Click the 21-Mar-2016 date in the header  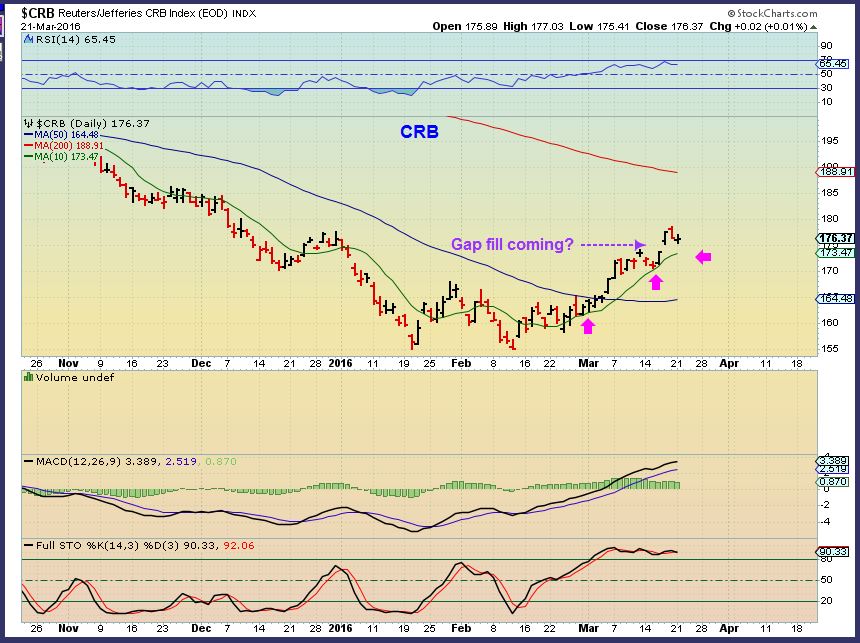(50, 26)
